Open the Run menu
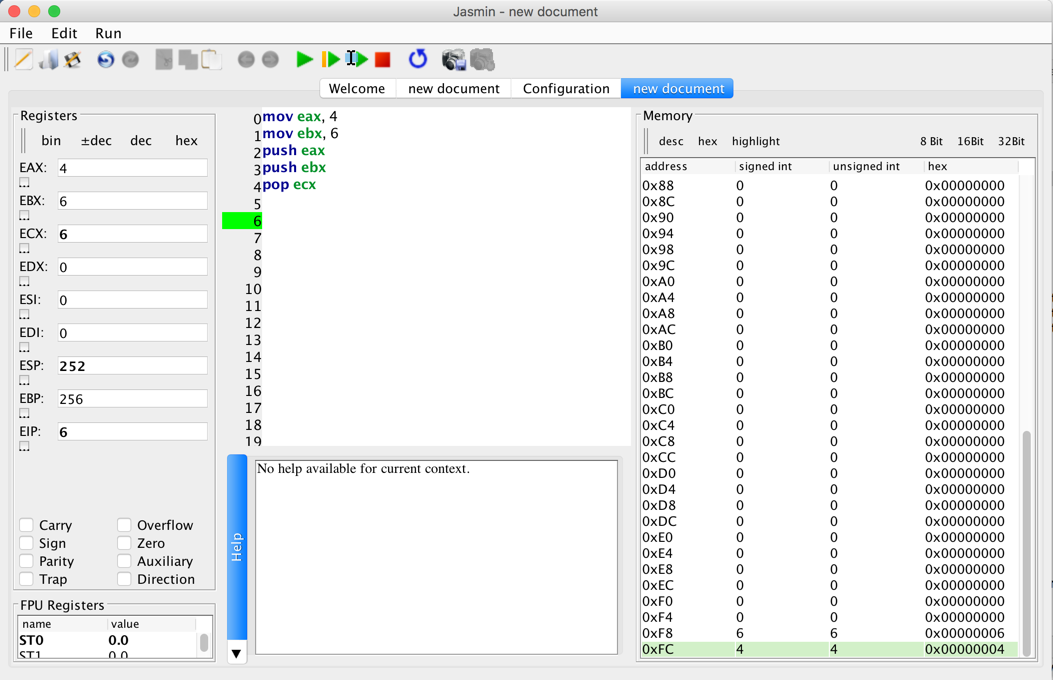This screenshot has height=680, width=1053. coord(108,33)
